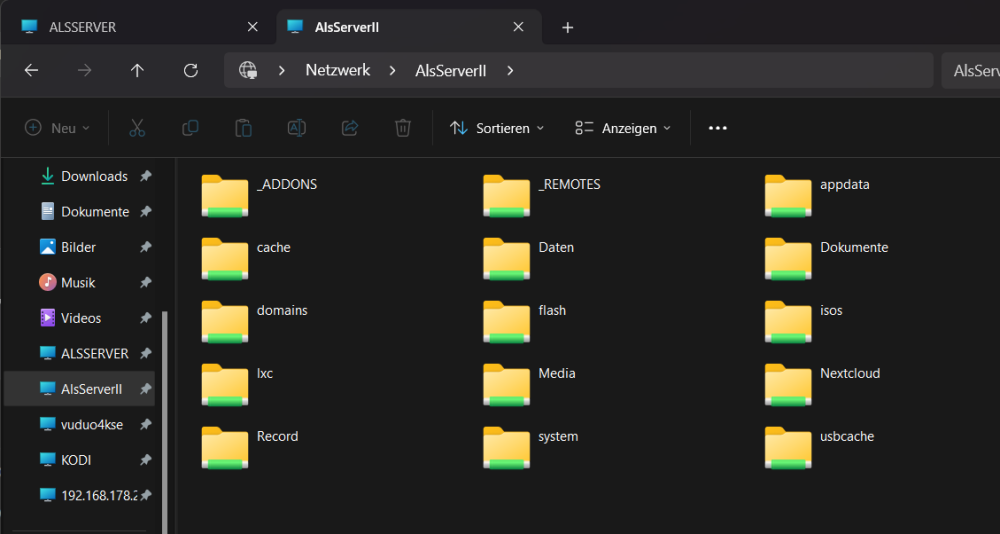This screenshot has height=534, width=1000.
Task: Expand chevron after Netzwerk in address bar
Action: (393, 70)
